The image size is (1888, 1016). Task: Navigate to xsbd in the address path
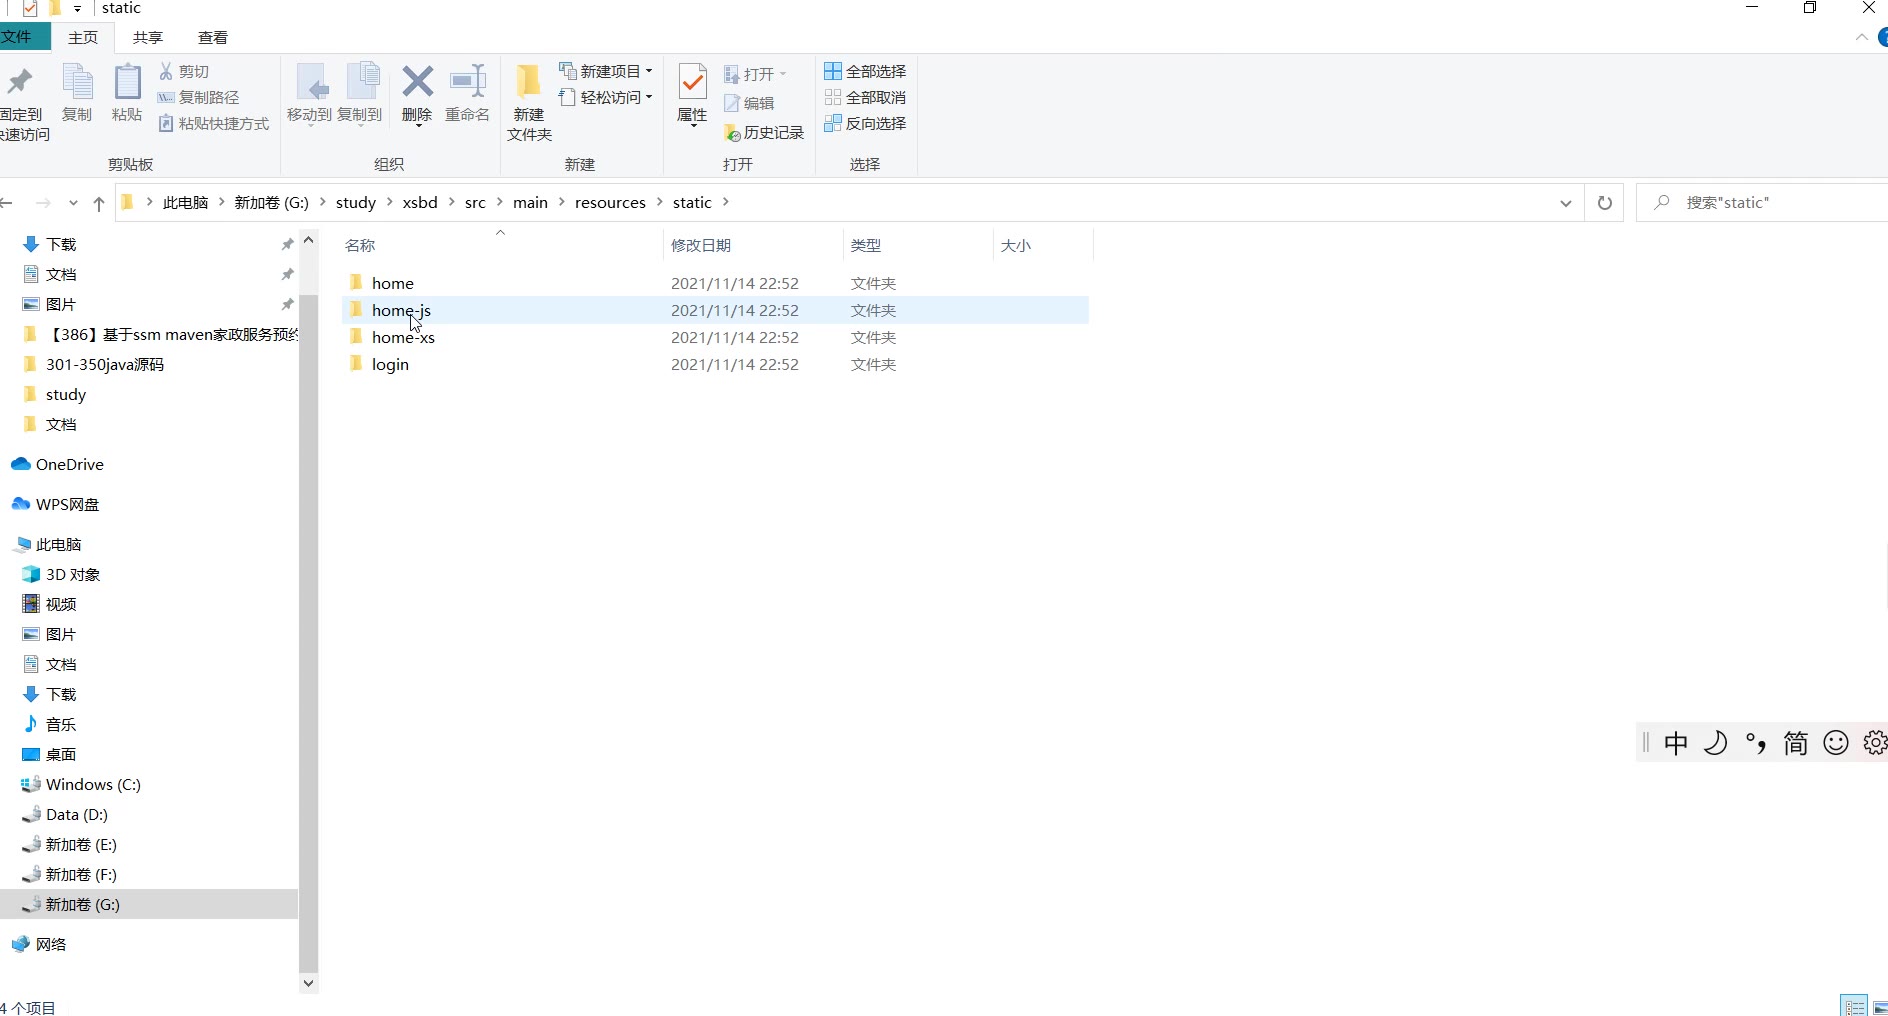tap(420, 202)
